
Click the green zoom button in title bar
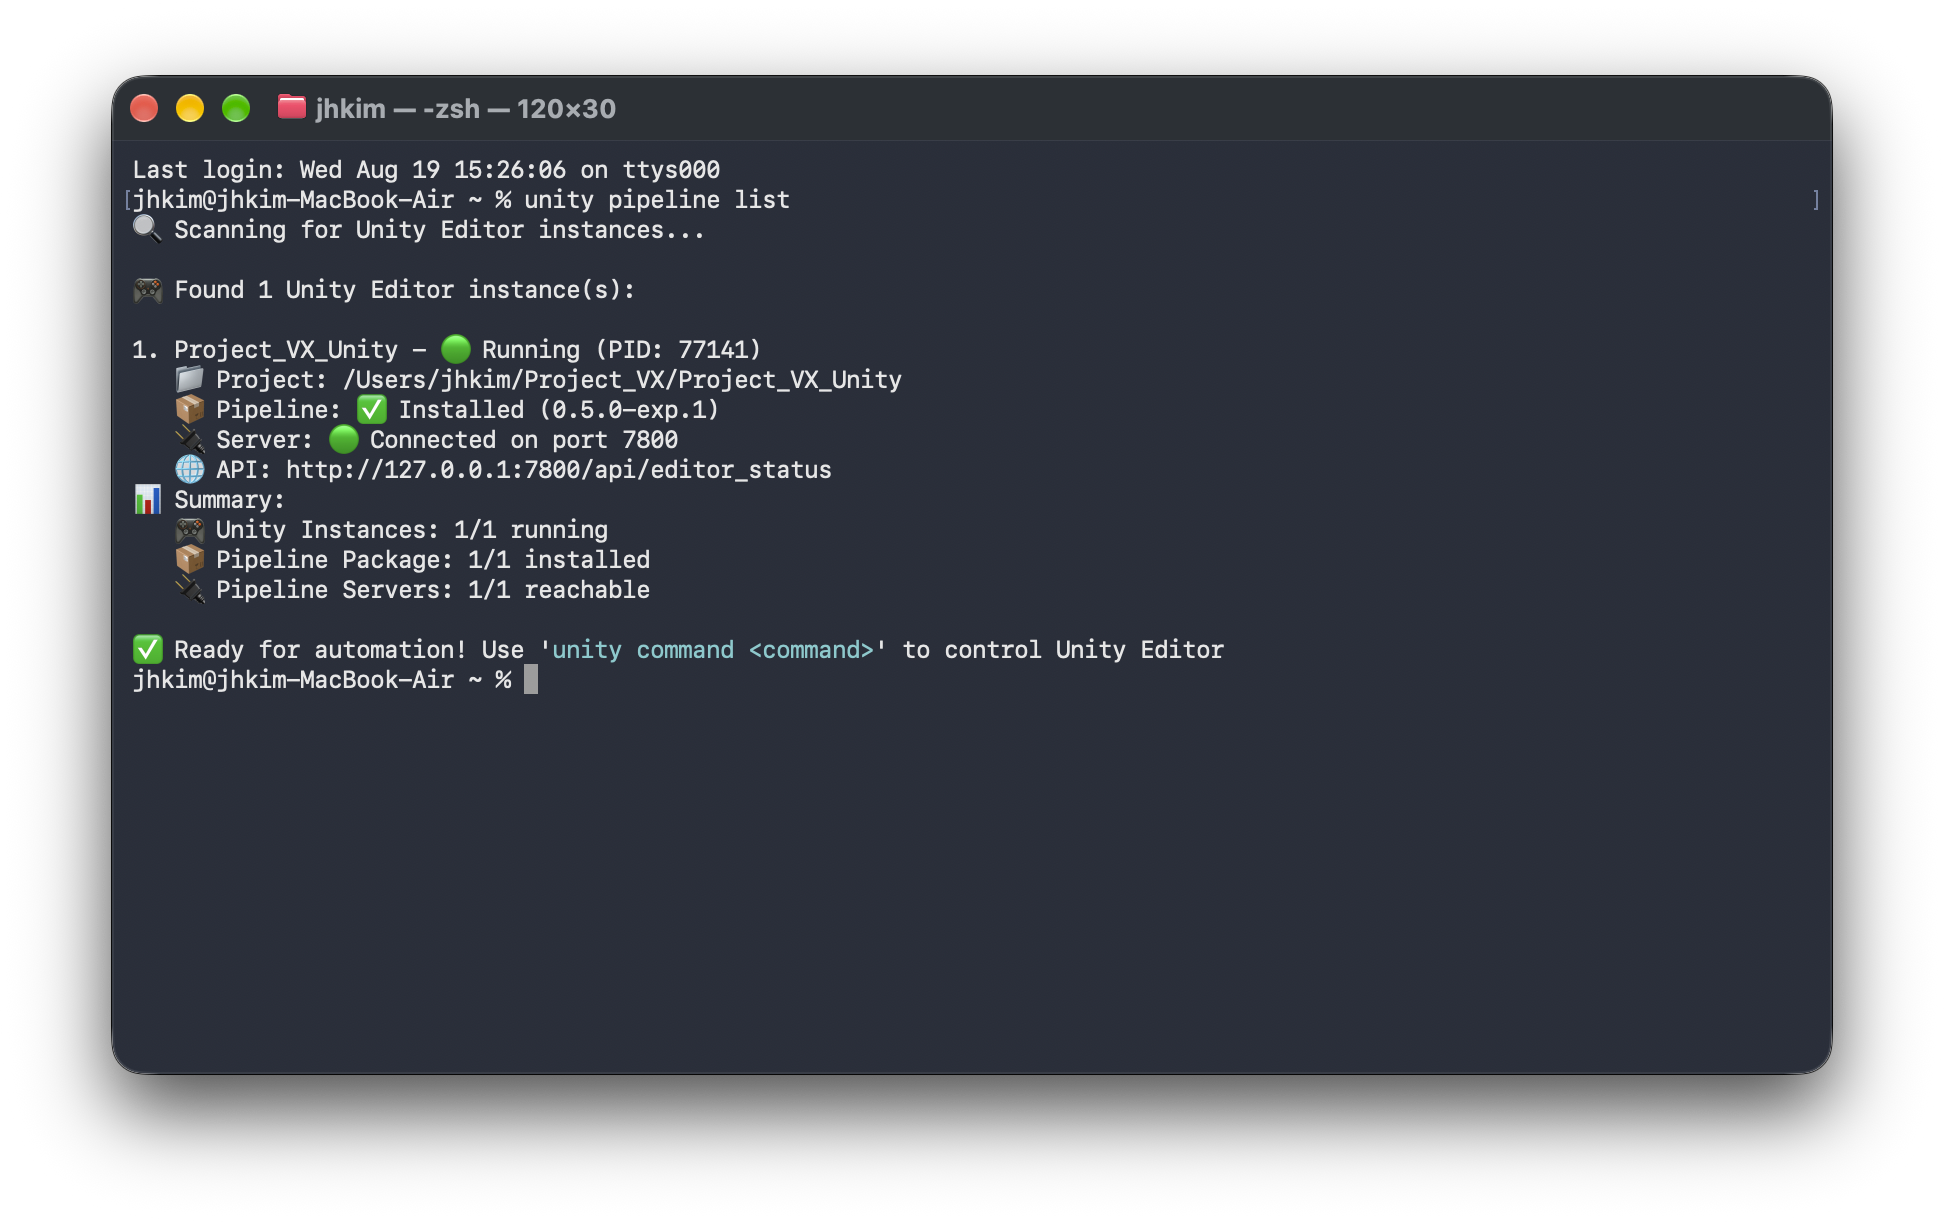point(236,108)
